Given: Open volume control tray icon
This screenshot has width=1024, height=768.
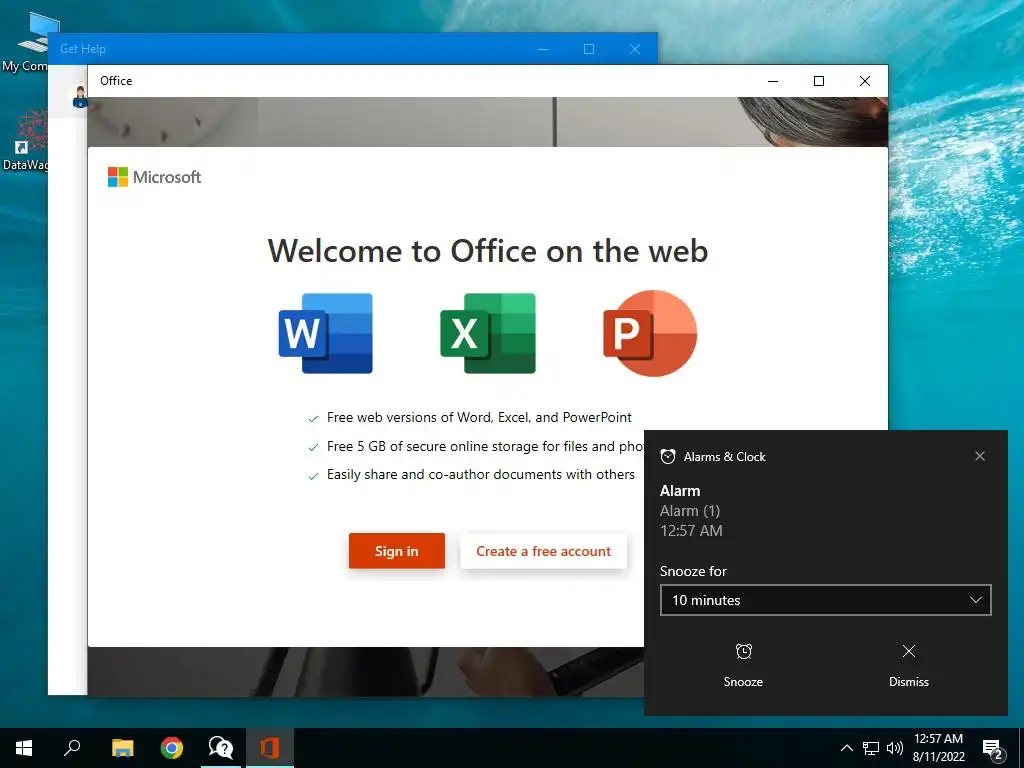Looking at the screenshot, I should tap(894, 748).
